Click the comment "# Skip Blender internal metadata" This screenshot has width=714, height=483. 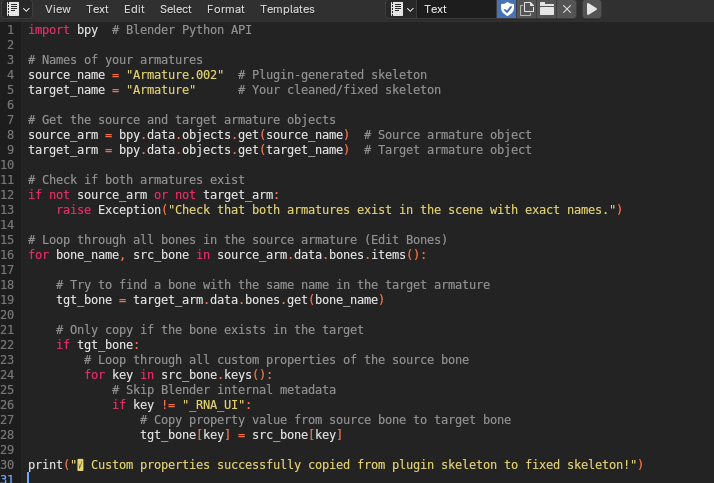click(224, 390)
